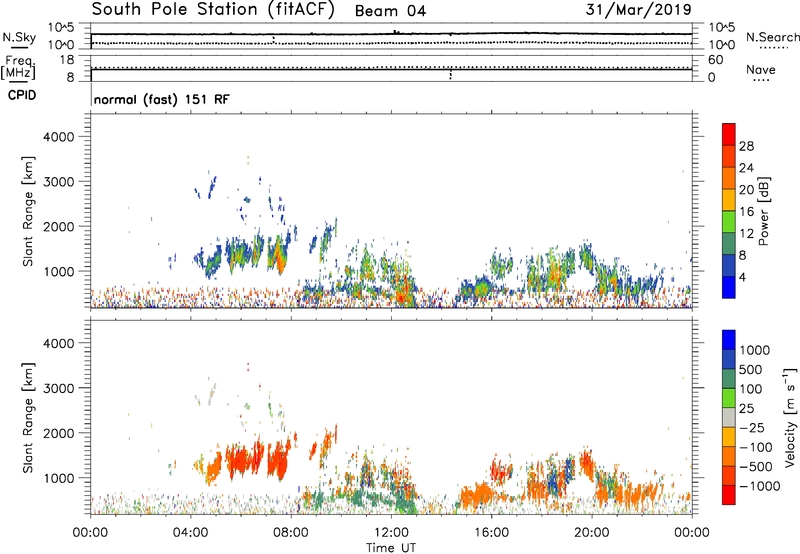Click the green power patch near 15:30
This screenshot has width=800, height=554.
click(481, 289)
